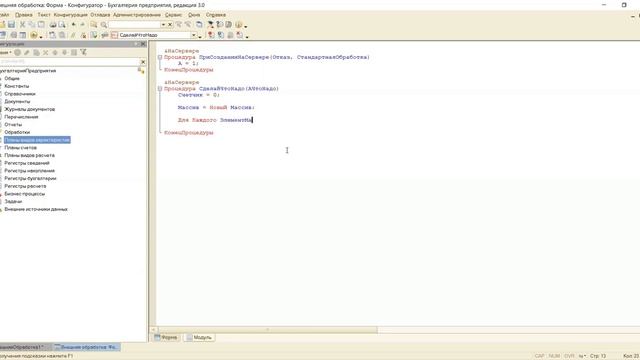
Task: Click the Cut scissors icon
Action: pyautogui.click(x=22, y=25)
